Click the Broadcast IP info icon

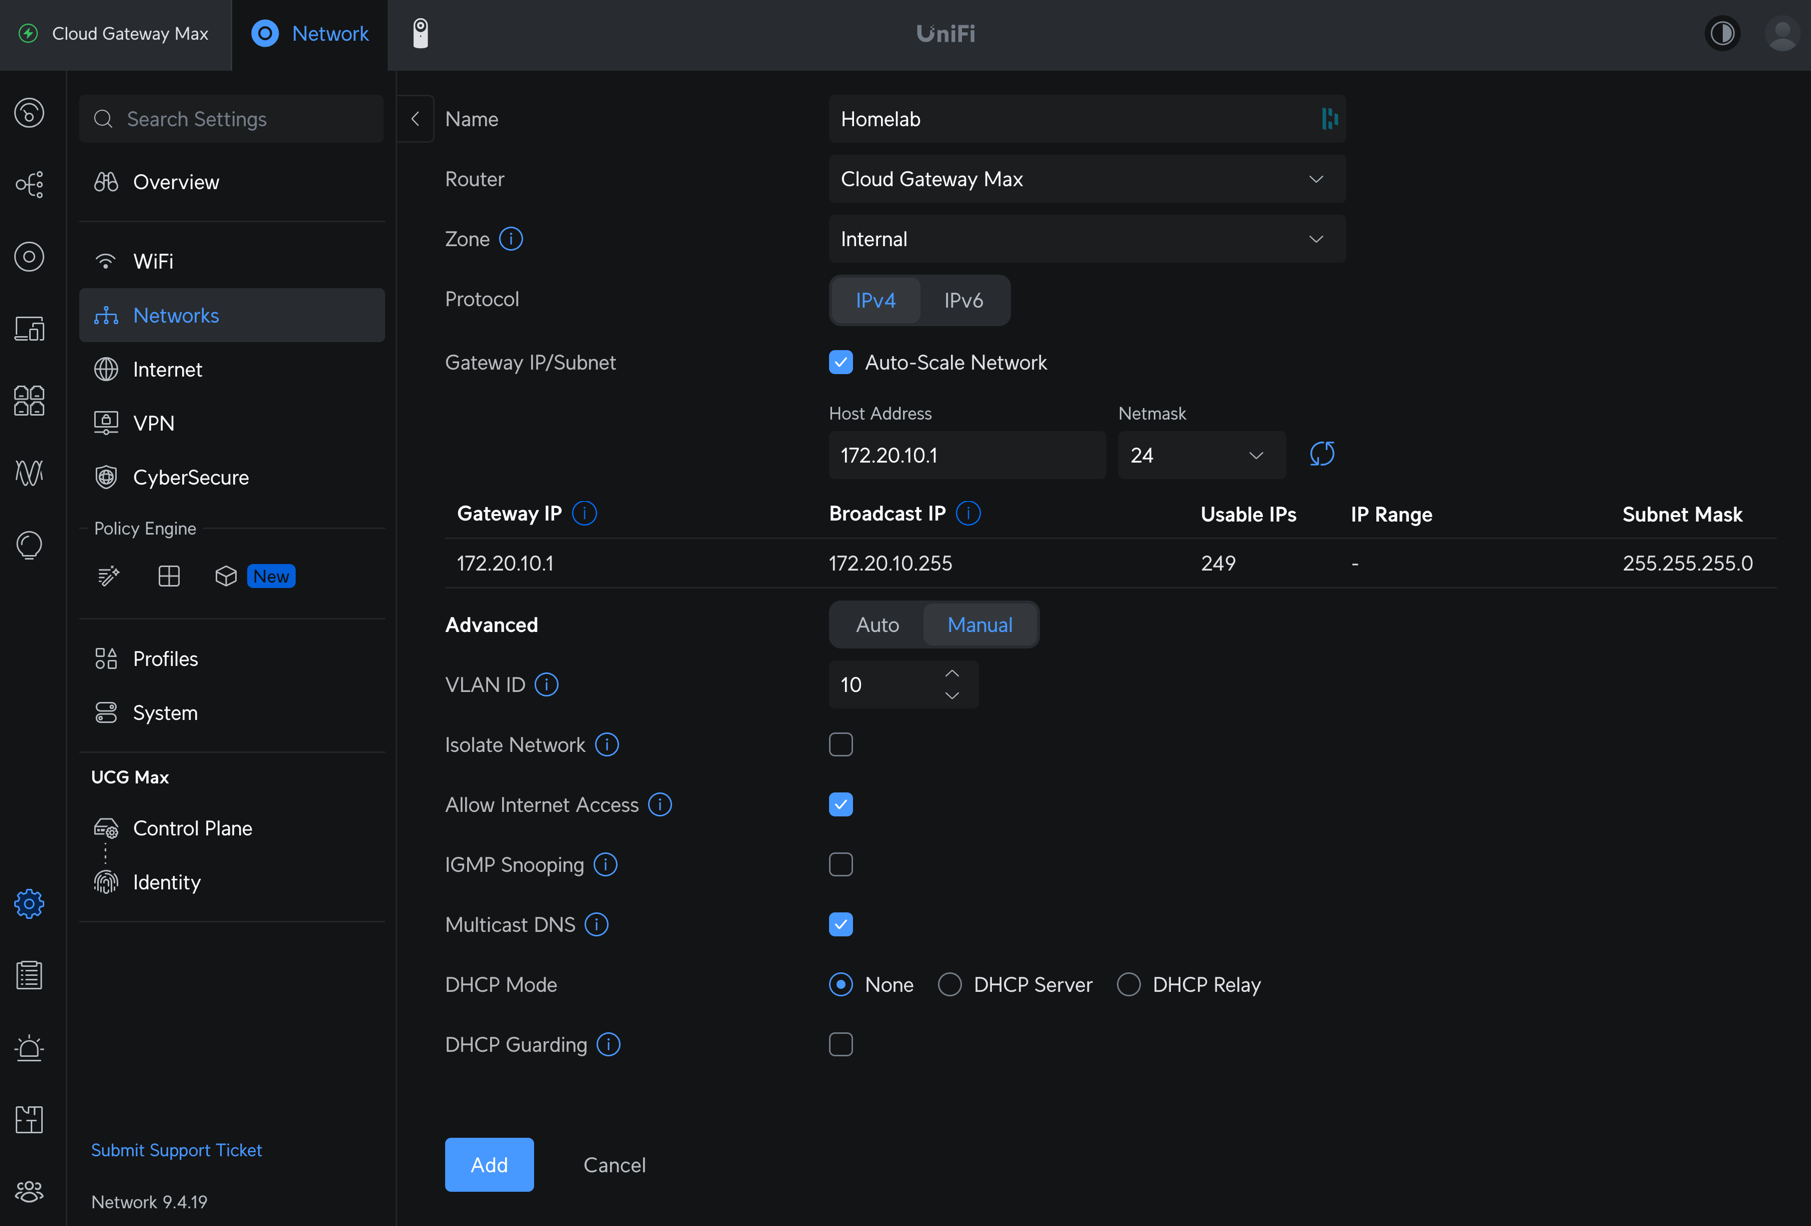coord(968,514)
